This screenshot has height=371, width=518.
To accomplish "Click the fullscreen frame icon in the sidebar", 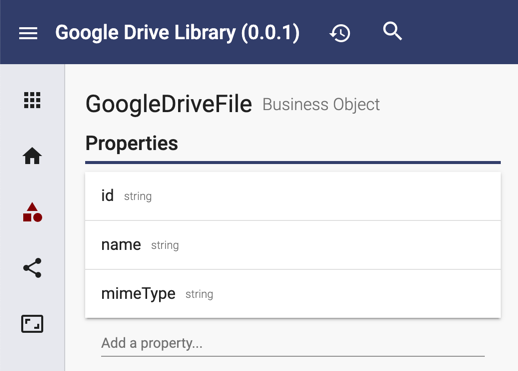I will (x=32, y=324).
